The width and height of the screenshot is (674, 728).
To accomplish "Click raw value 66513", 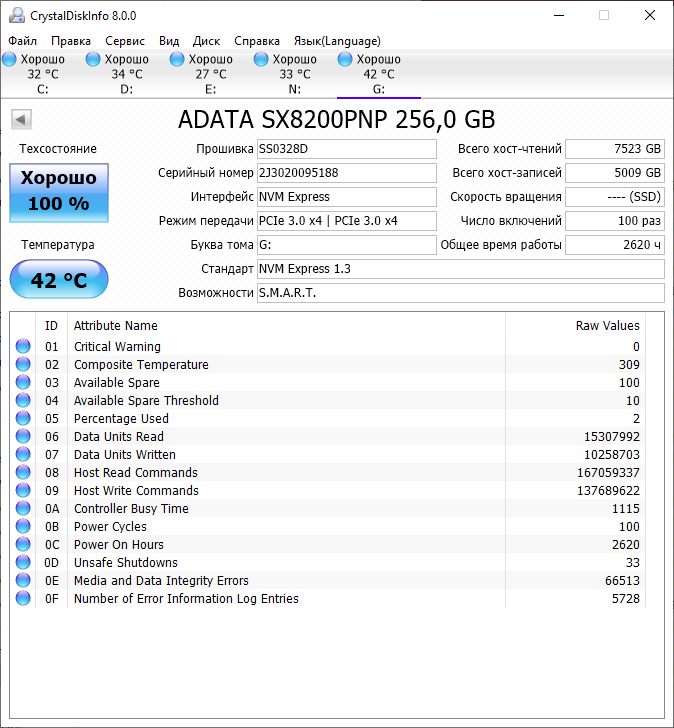I will pyautogui.click(x=622, y=580).
